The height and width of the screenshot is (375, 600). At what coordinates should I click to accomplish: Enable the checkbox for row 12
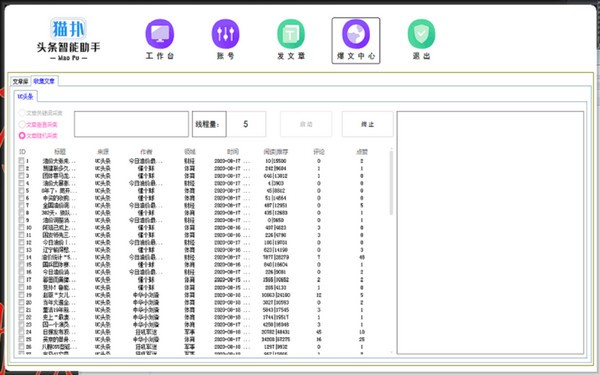coord(21,243)
